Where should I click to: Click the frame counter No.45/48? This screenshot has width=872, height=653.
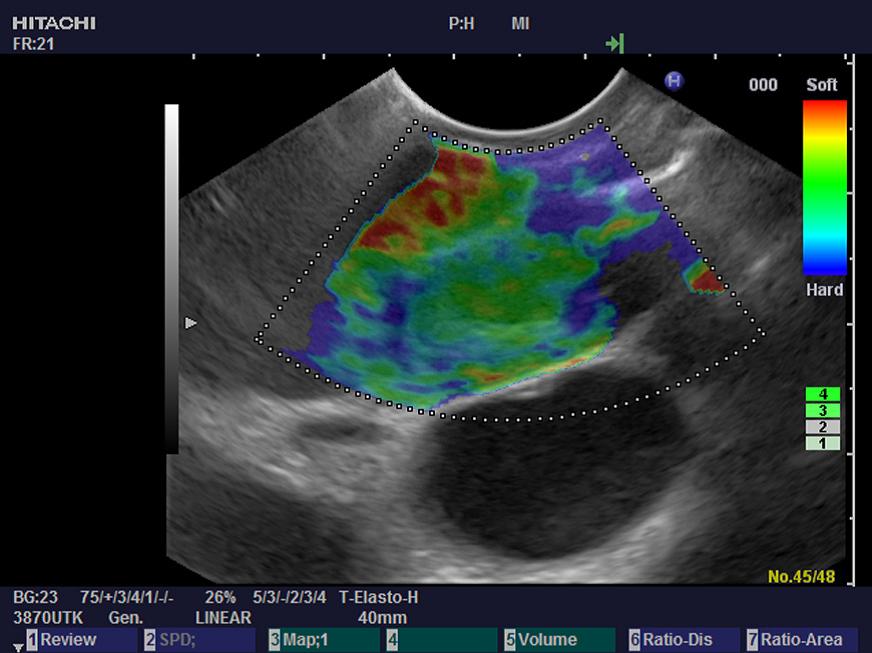tap(801, 577)
